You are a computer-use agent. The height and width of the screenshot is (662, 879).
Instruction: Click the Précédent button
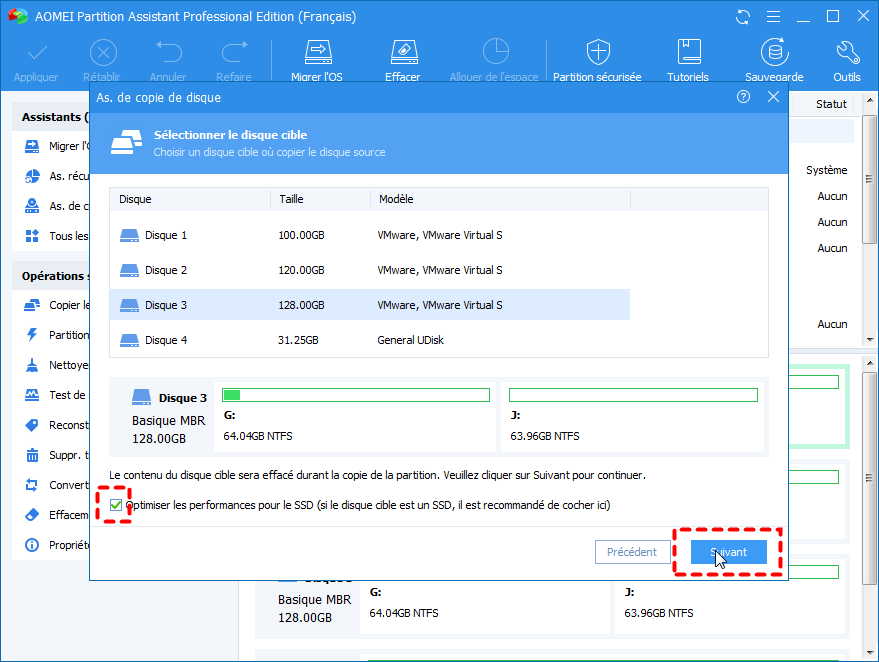[632, 552]
